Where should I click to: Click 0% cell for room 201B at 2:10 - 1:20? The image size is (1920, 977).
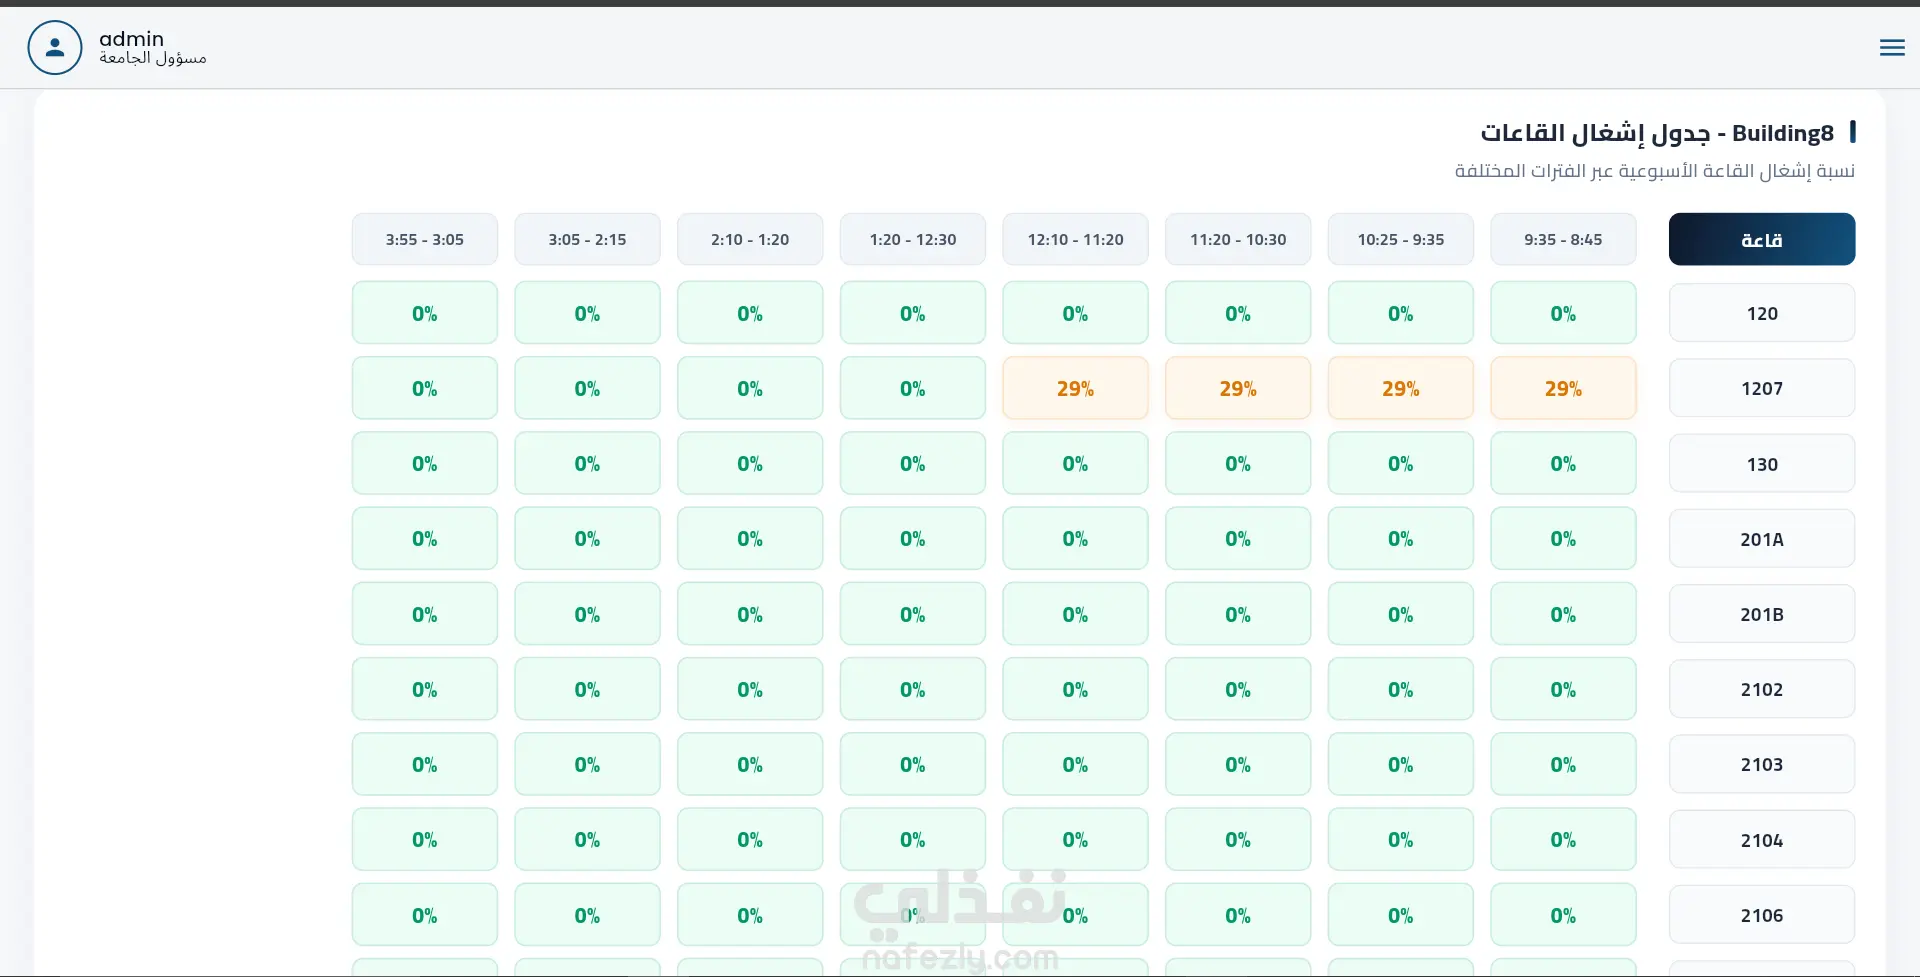(x=750, y=614)
